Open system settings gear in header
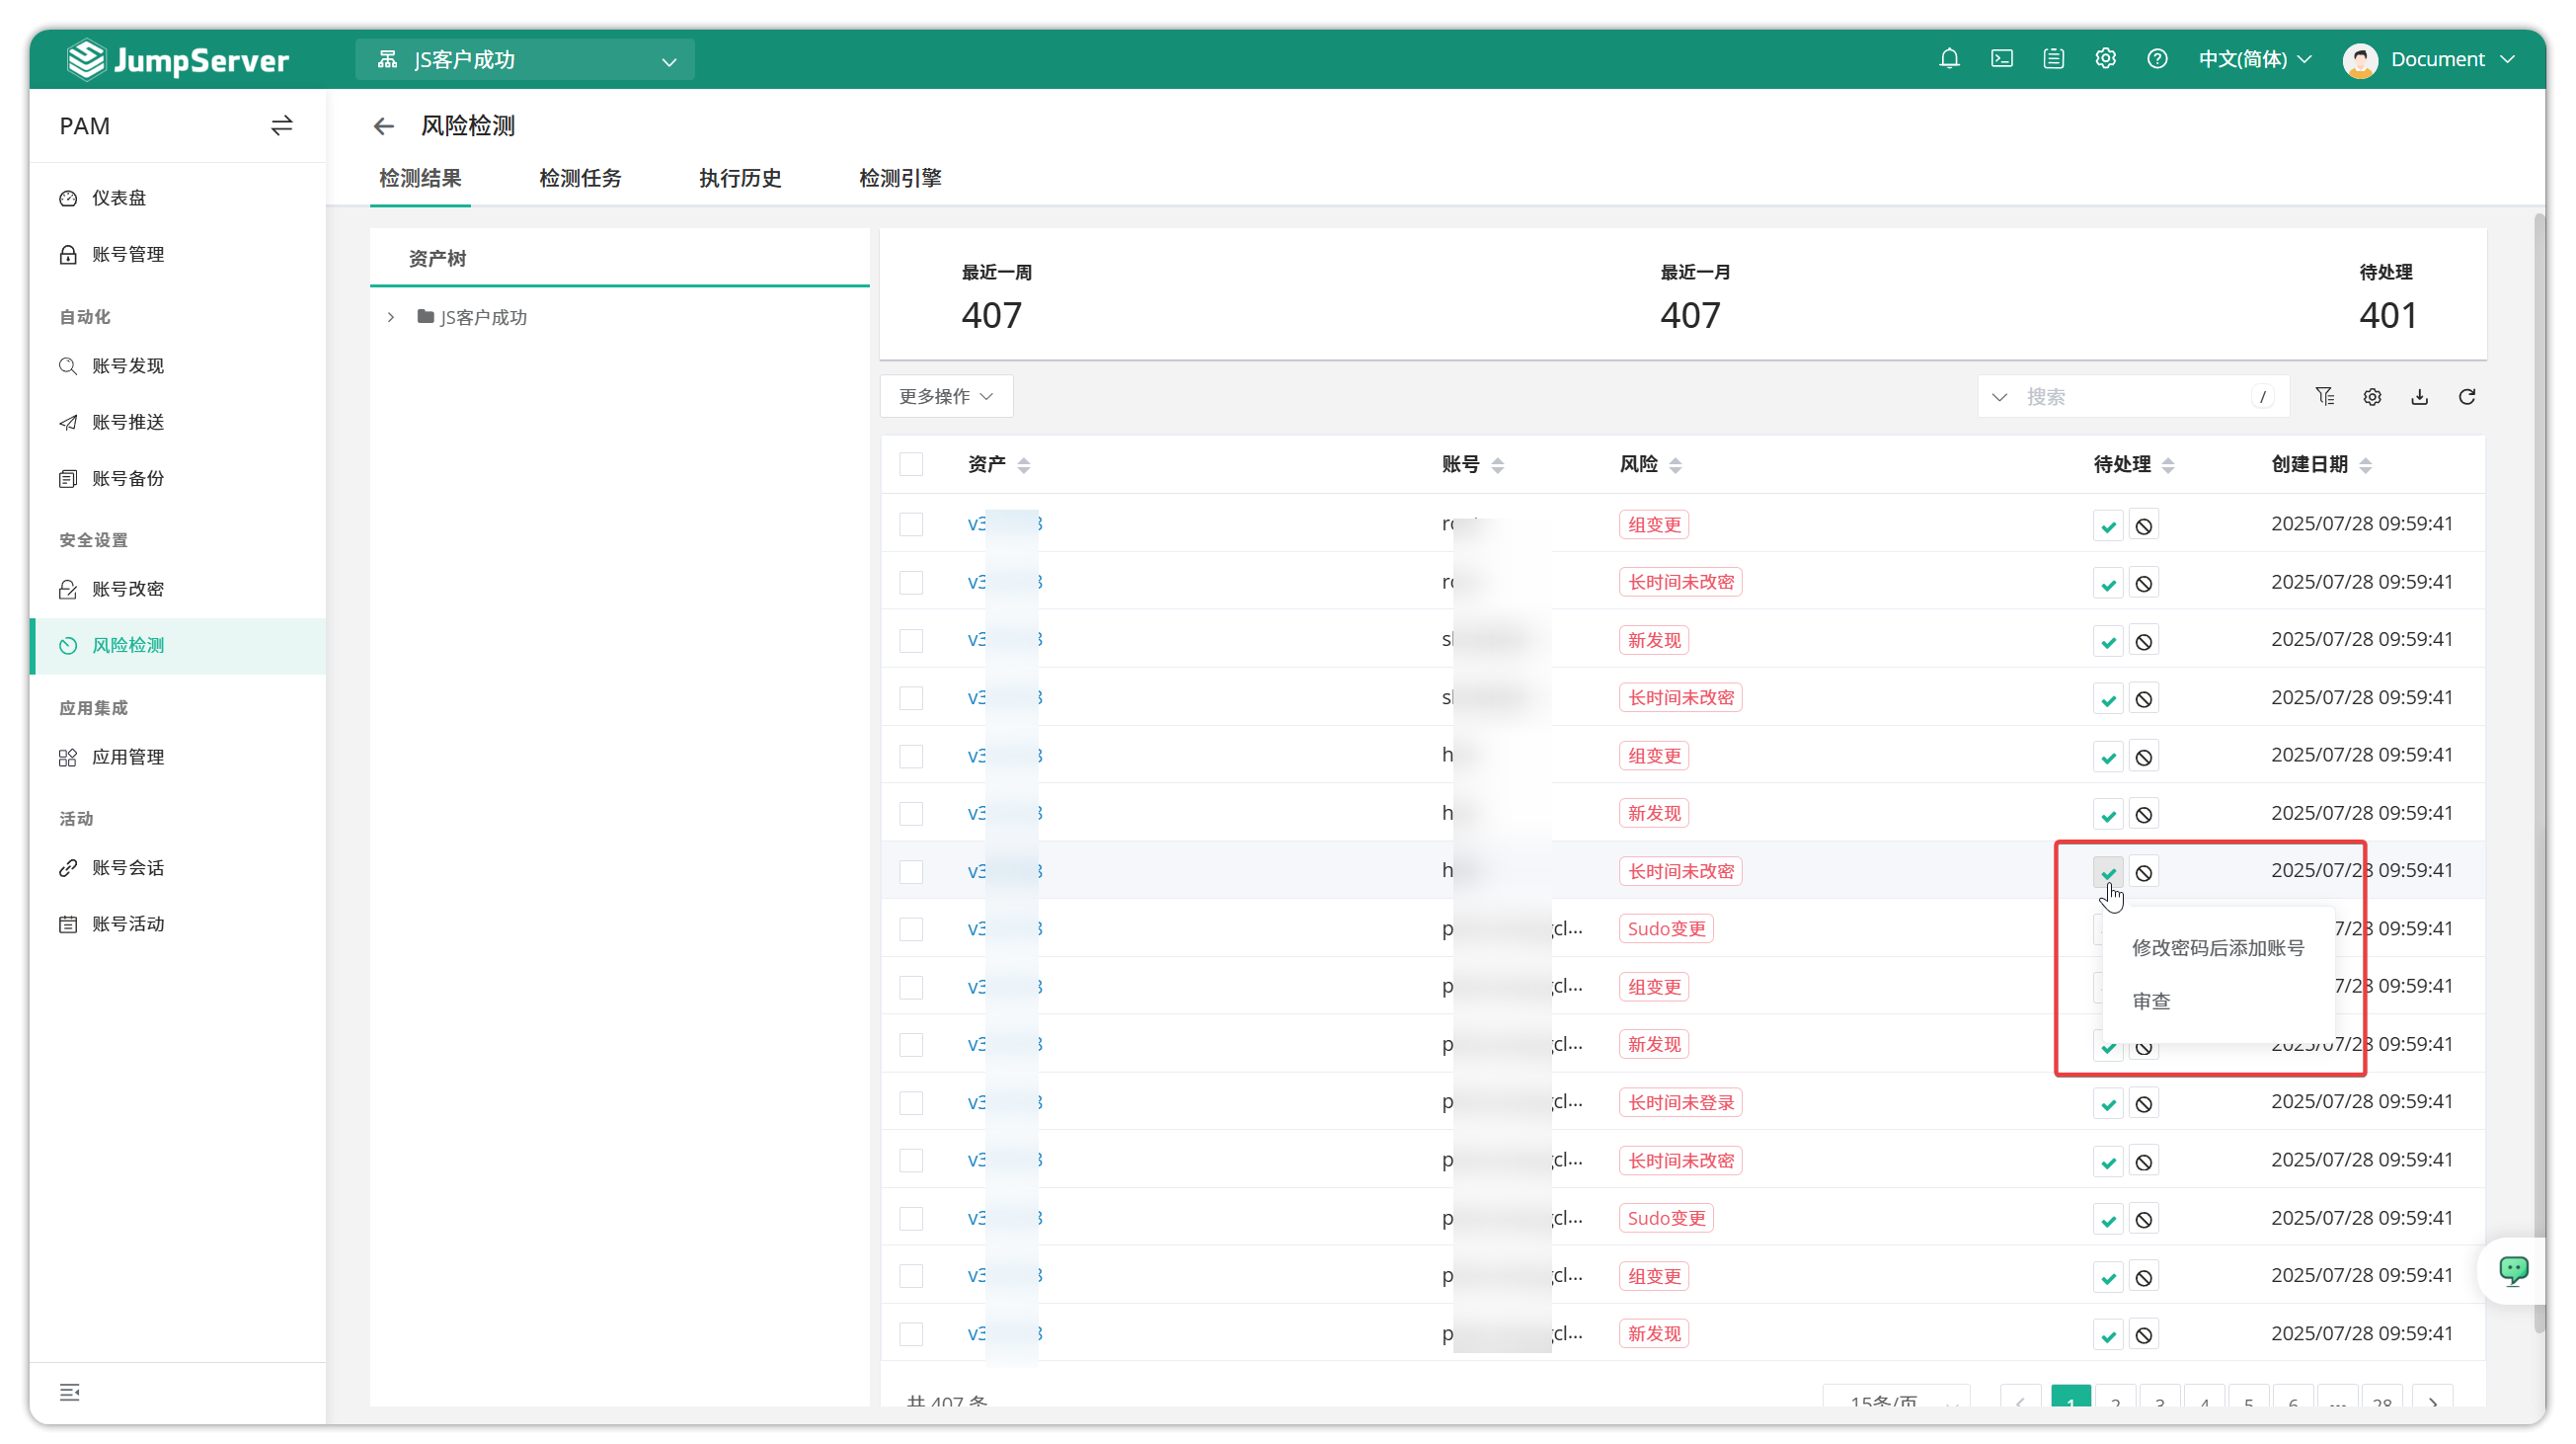Viewport: 2576px width, 1444px height. (2106, 59)
